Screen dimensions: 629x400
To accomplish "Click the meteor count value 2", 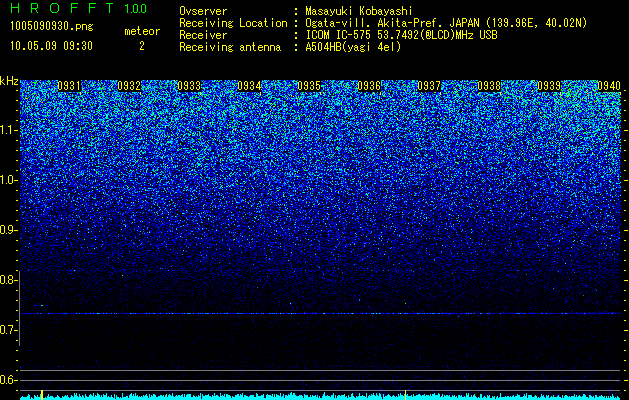I will pos(142,46).
